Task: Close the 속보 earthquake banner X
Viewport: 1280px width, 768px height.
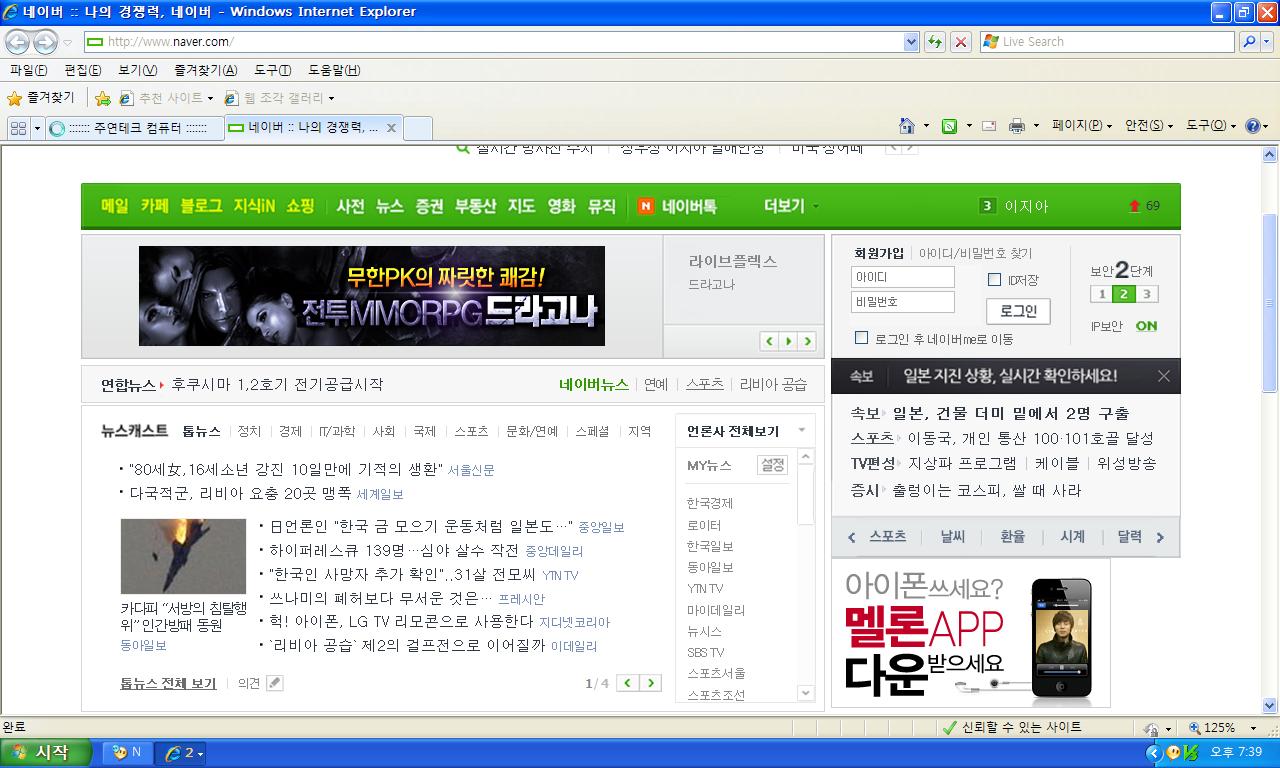Action: pyautogui.click(x=1163, y=376)
